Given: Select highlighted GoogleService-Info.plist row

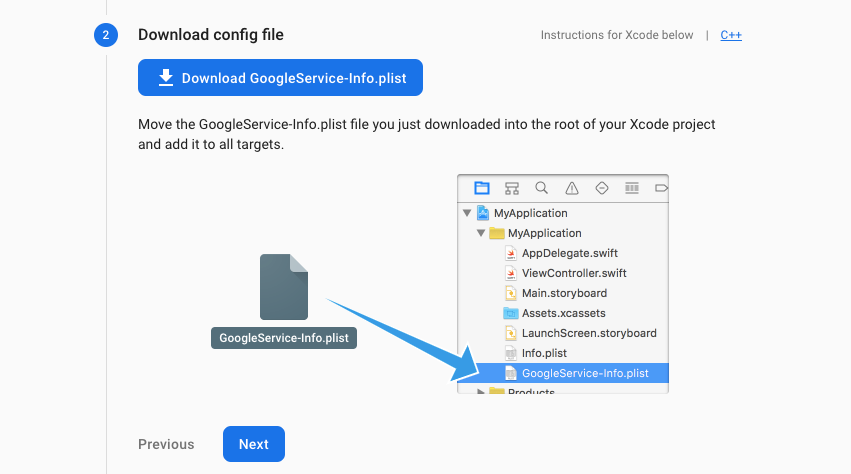Looking at the screenshot, I should (x=563, y=373).
